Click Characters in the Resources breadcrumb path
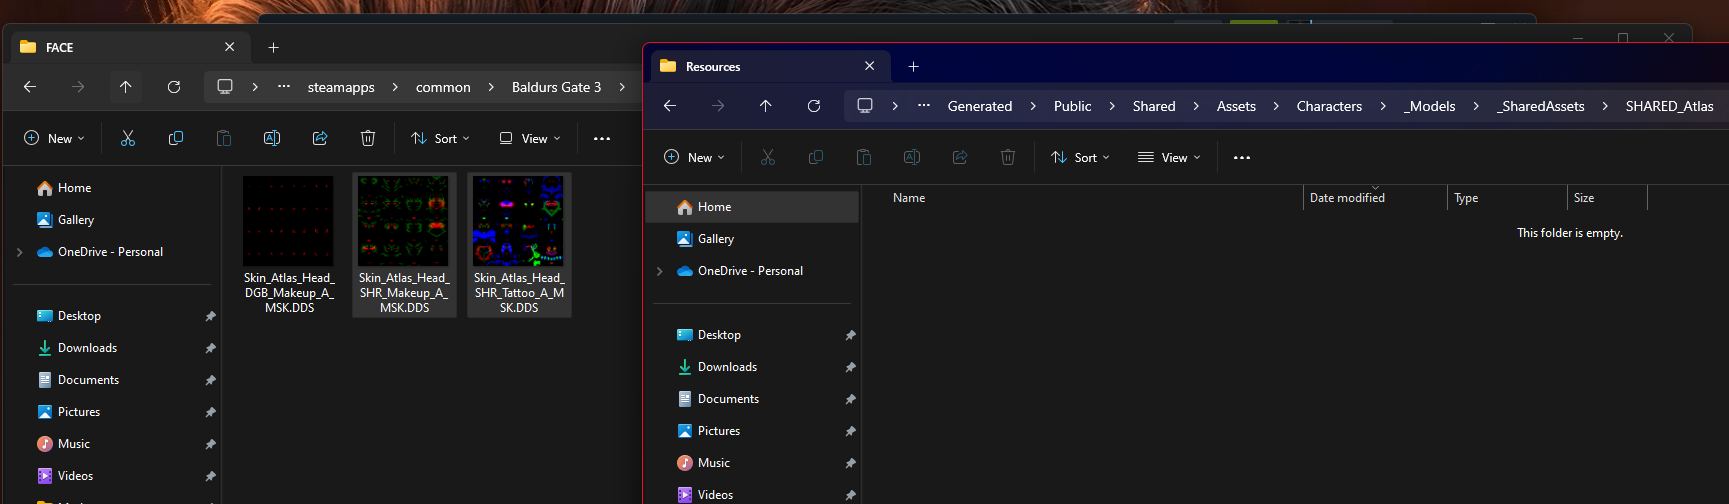This screenshot has height=504, width=1729. click(x=1329, y=106)
